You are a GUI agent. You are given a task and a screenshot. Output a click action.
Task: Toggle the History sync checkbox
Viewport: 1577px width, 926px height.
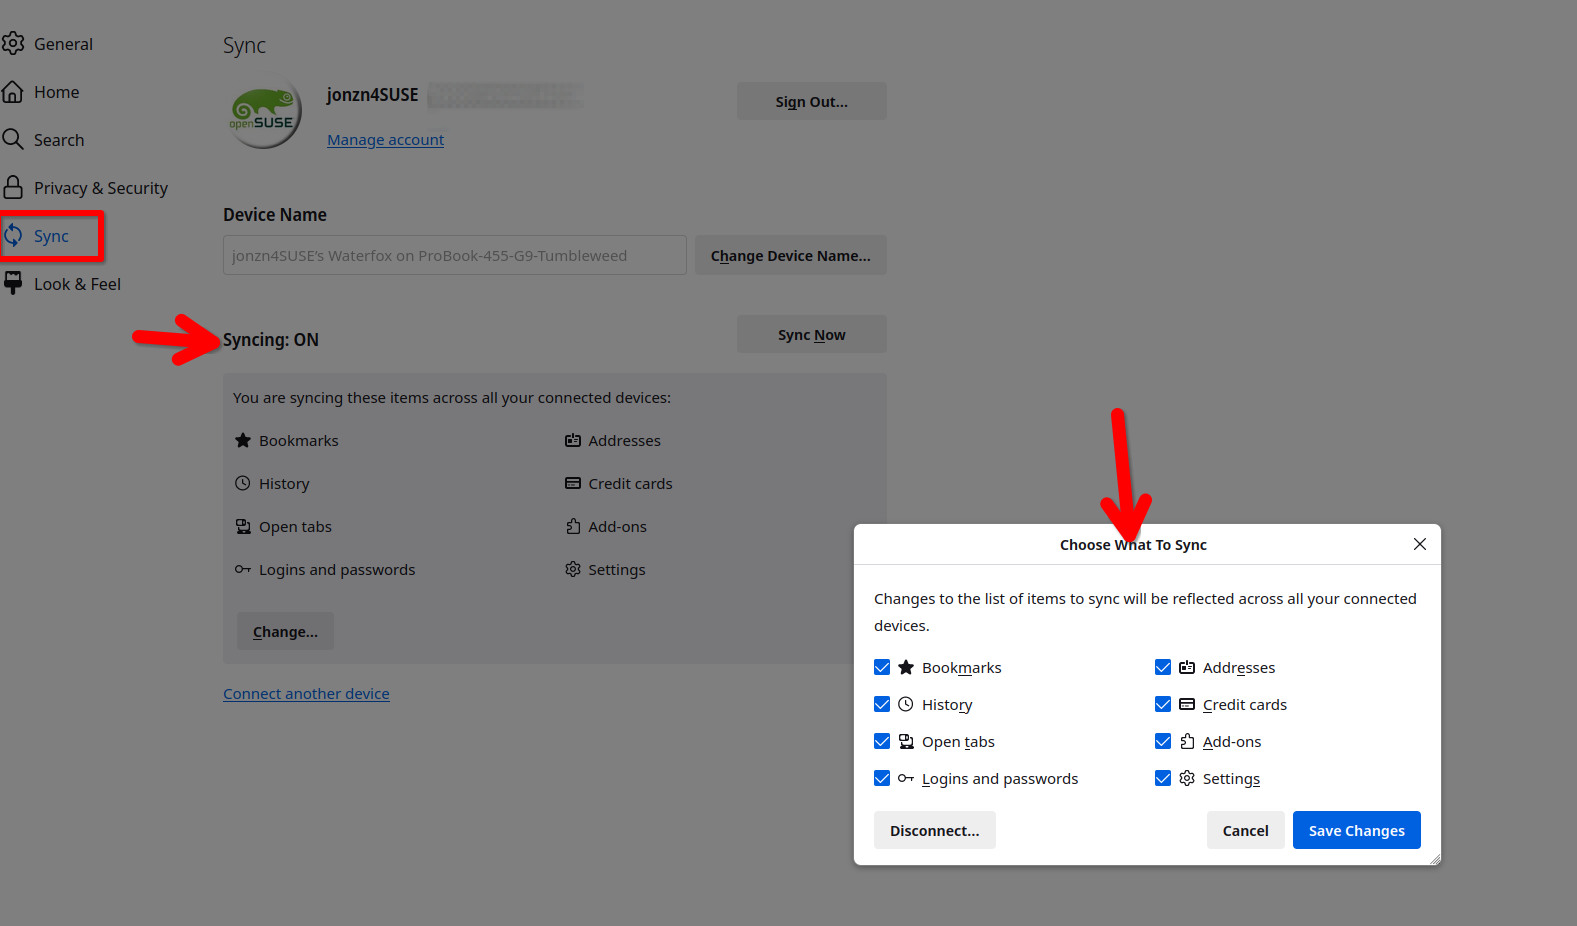[x=882, y=704]
